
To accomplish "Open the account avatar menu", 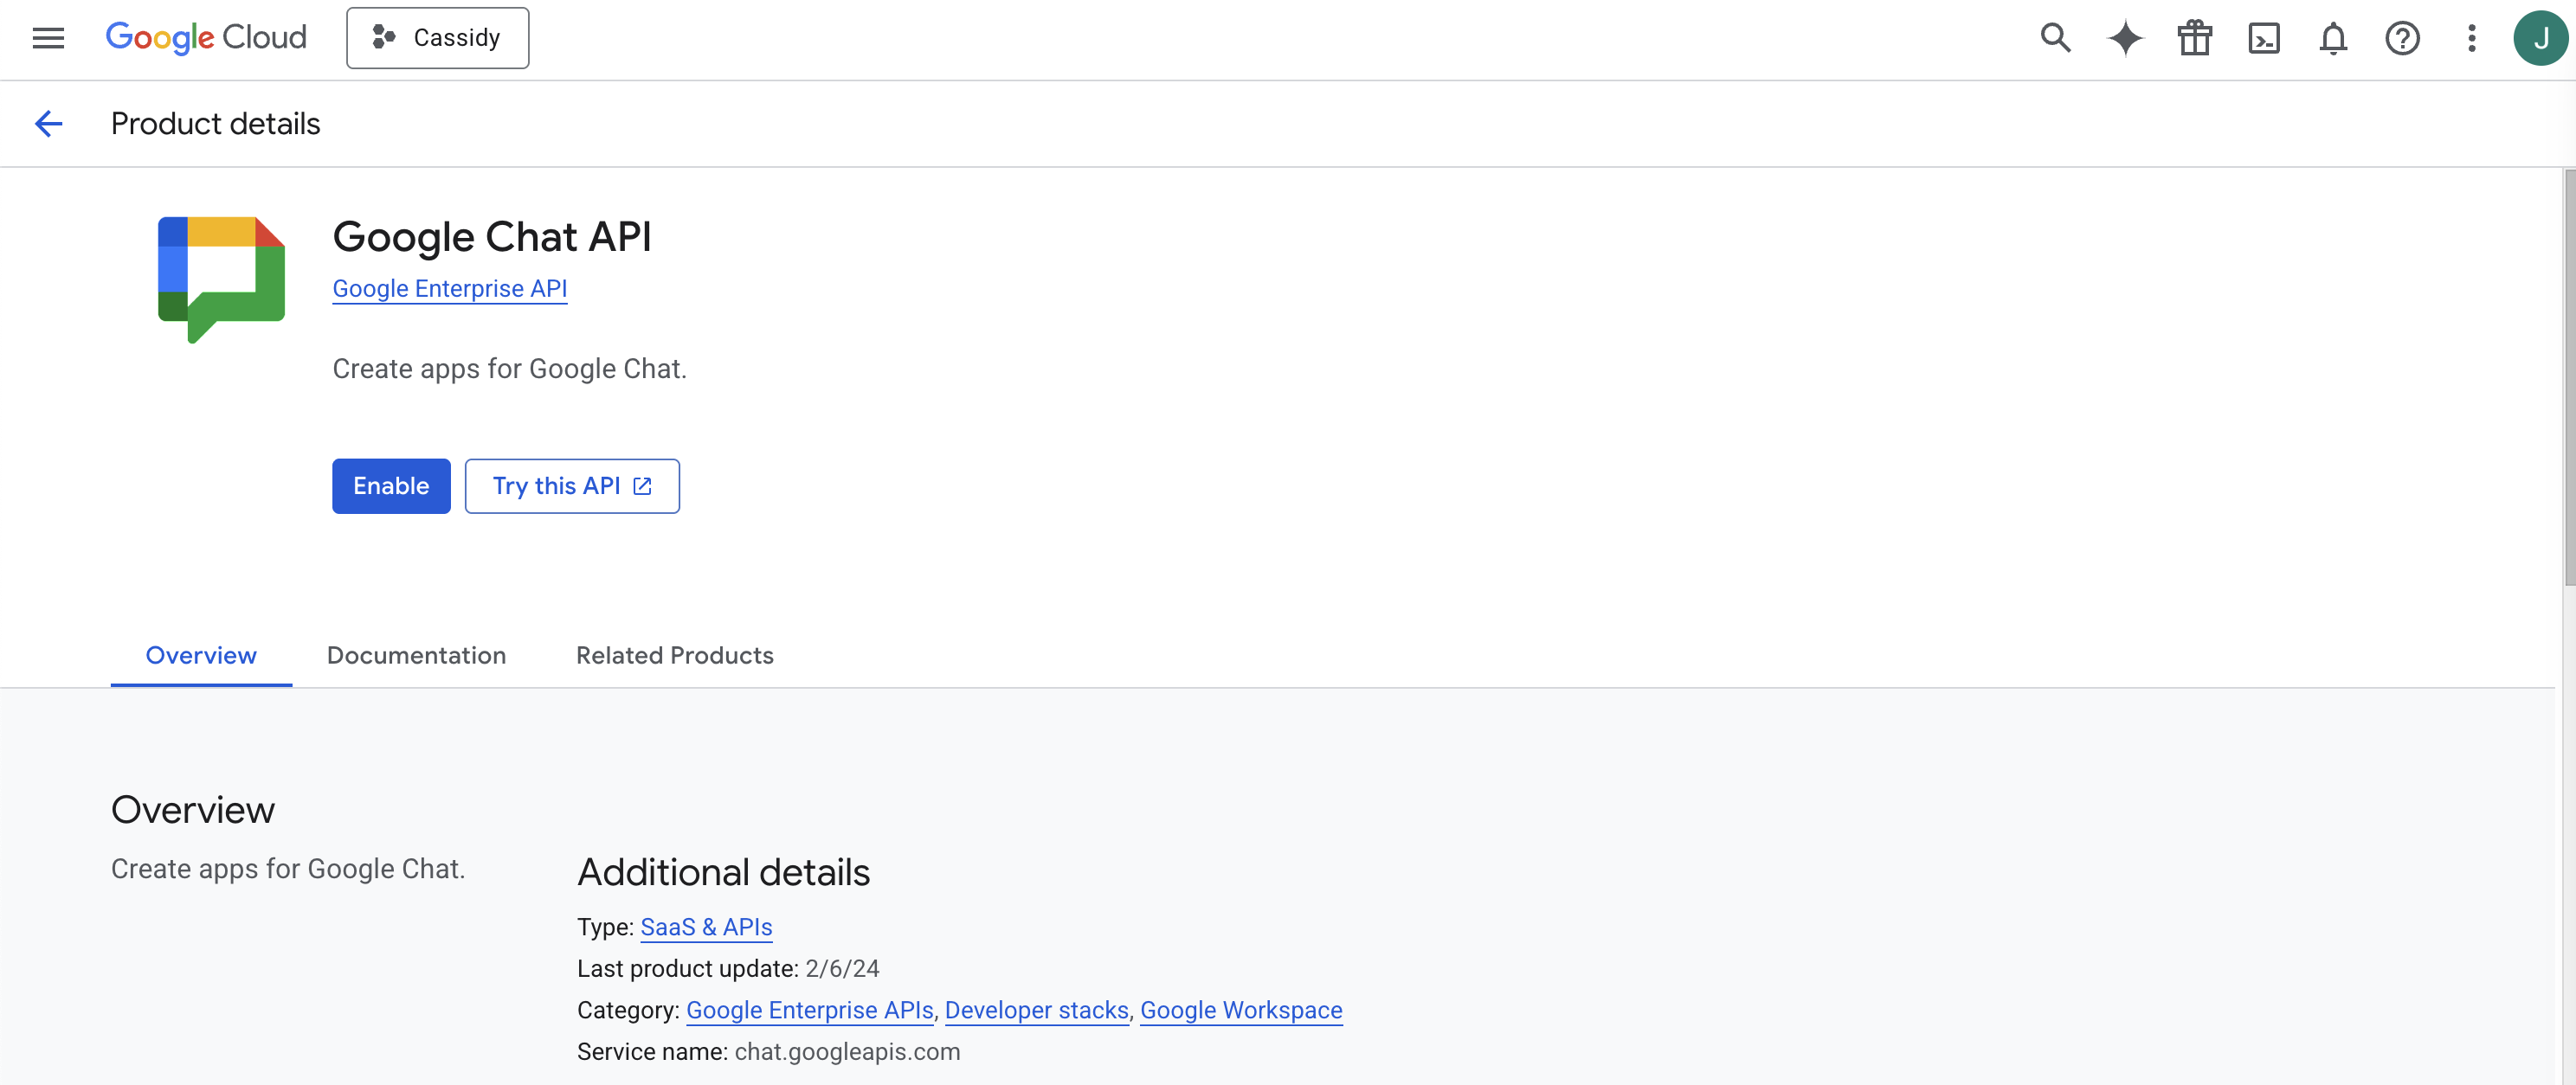I will (x=2540, y=38).
